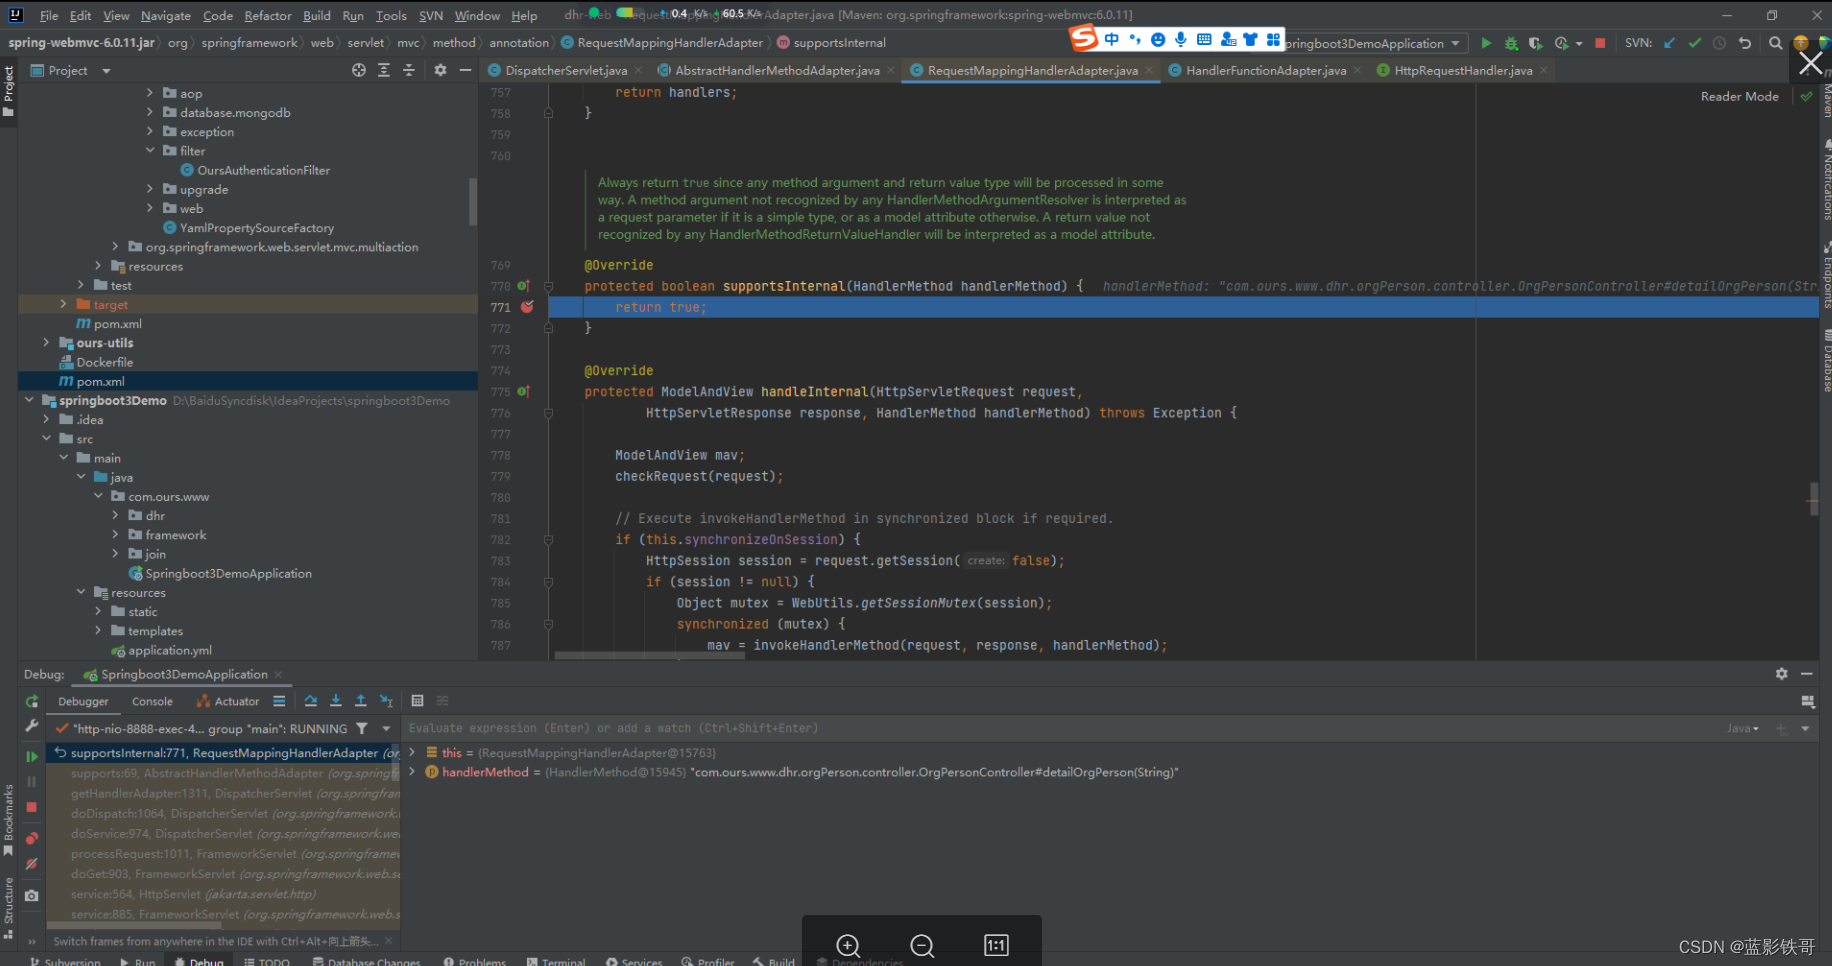Switch to Console tab in debugger
This screenshot has width=1832, height=966.
[x=152, y=701]
